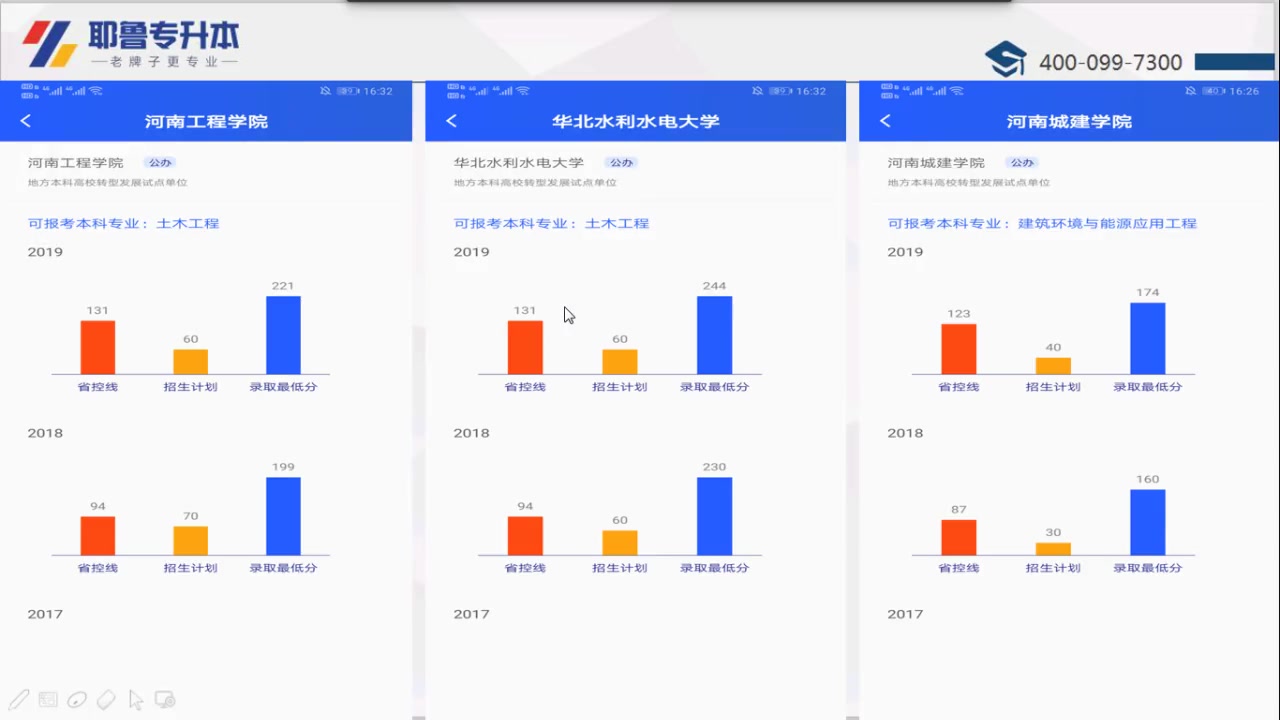Click 省控线 label in 河南城建学院 2018 chart
The image size is (1280, 720).
[x=959, y=568]
